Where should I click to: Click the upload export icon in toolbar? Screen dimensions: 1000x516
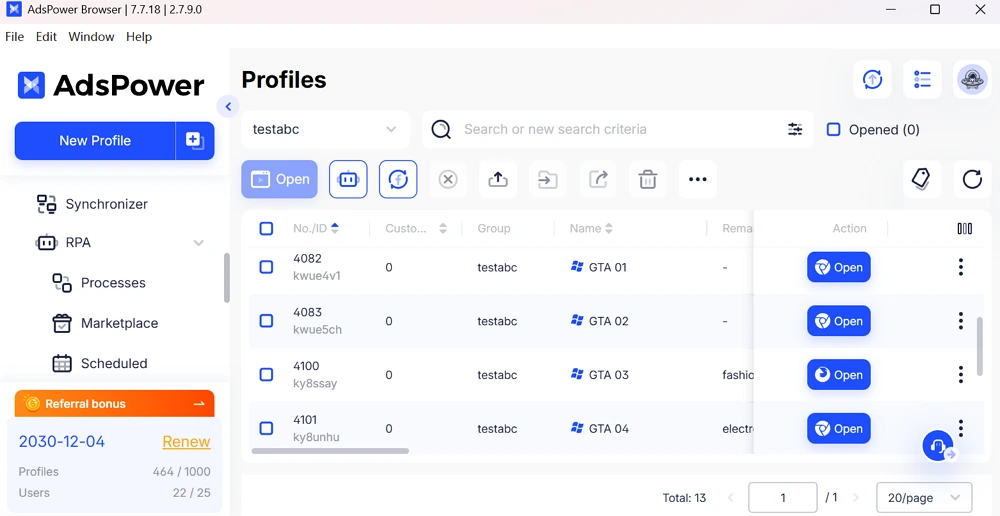pyautogui.click(x=498, y=180)
